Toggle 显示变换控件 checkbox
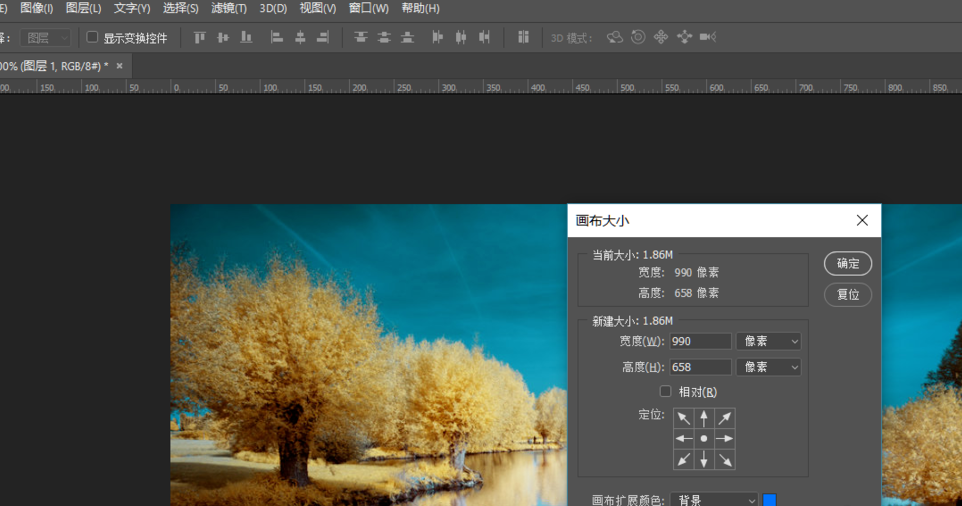 pyautogui.click(x=93, y=38)
